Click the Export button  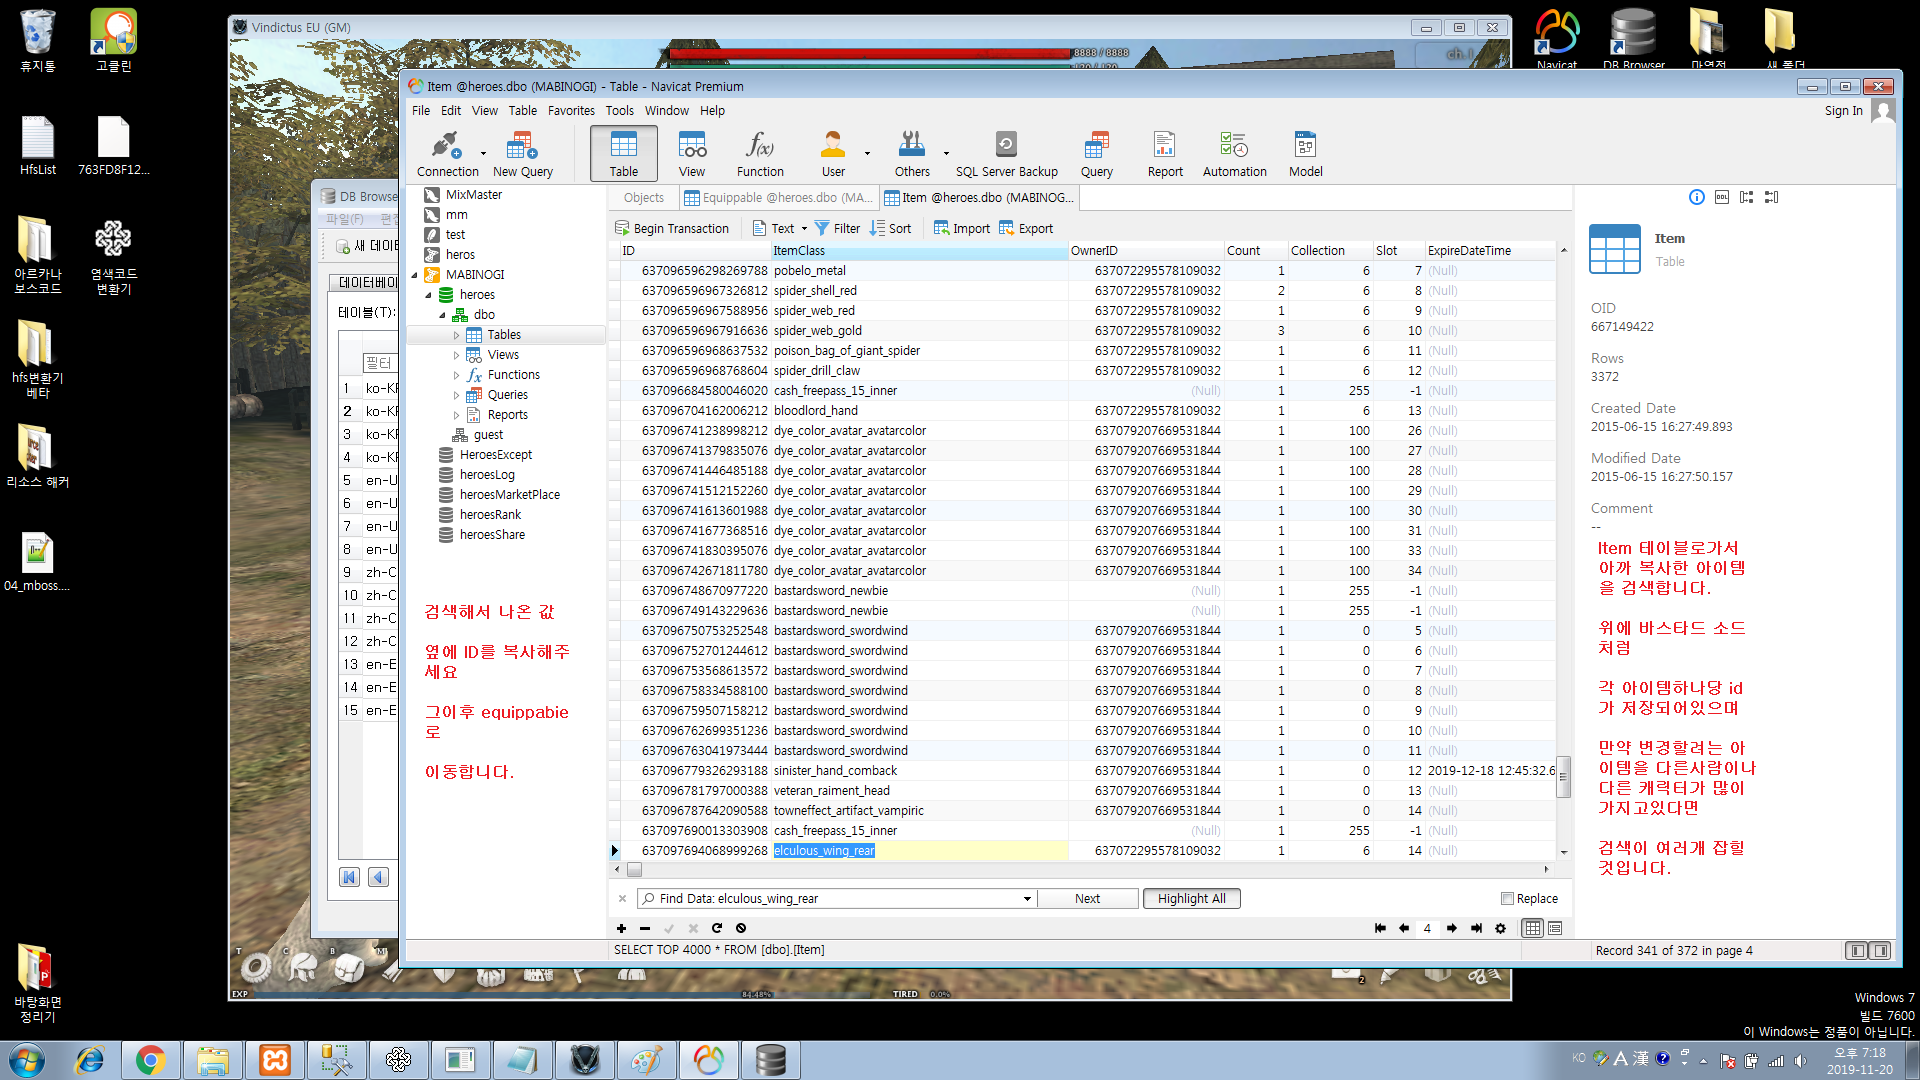click(x=1026, y=228)
